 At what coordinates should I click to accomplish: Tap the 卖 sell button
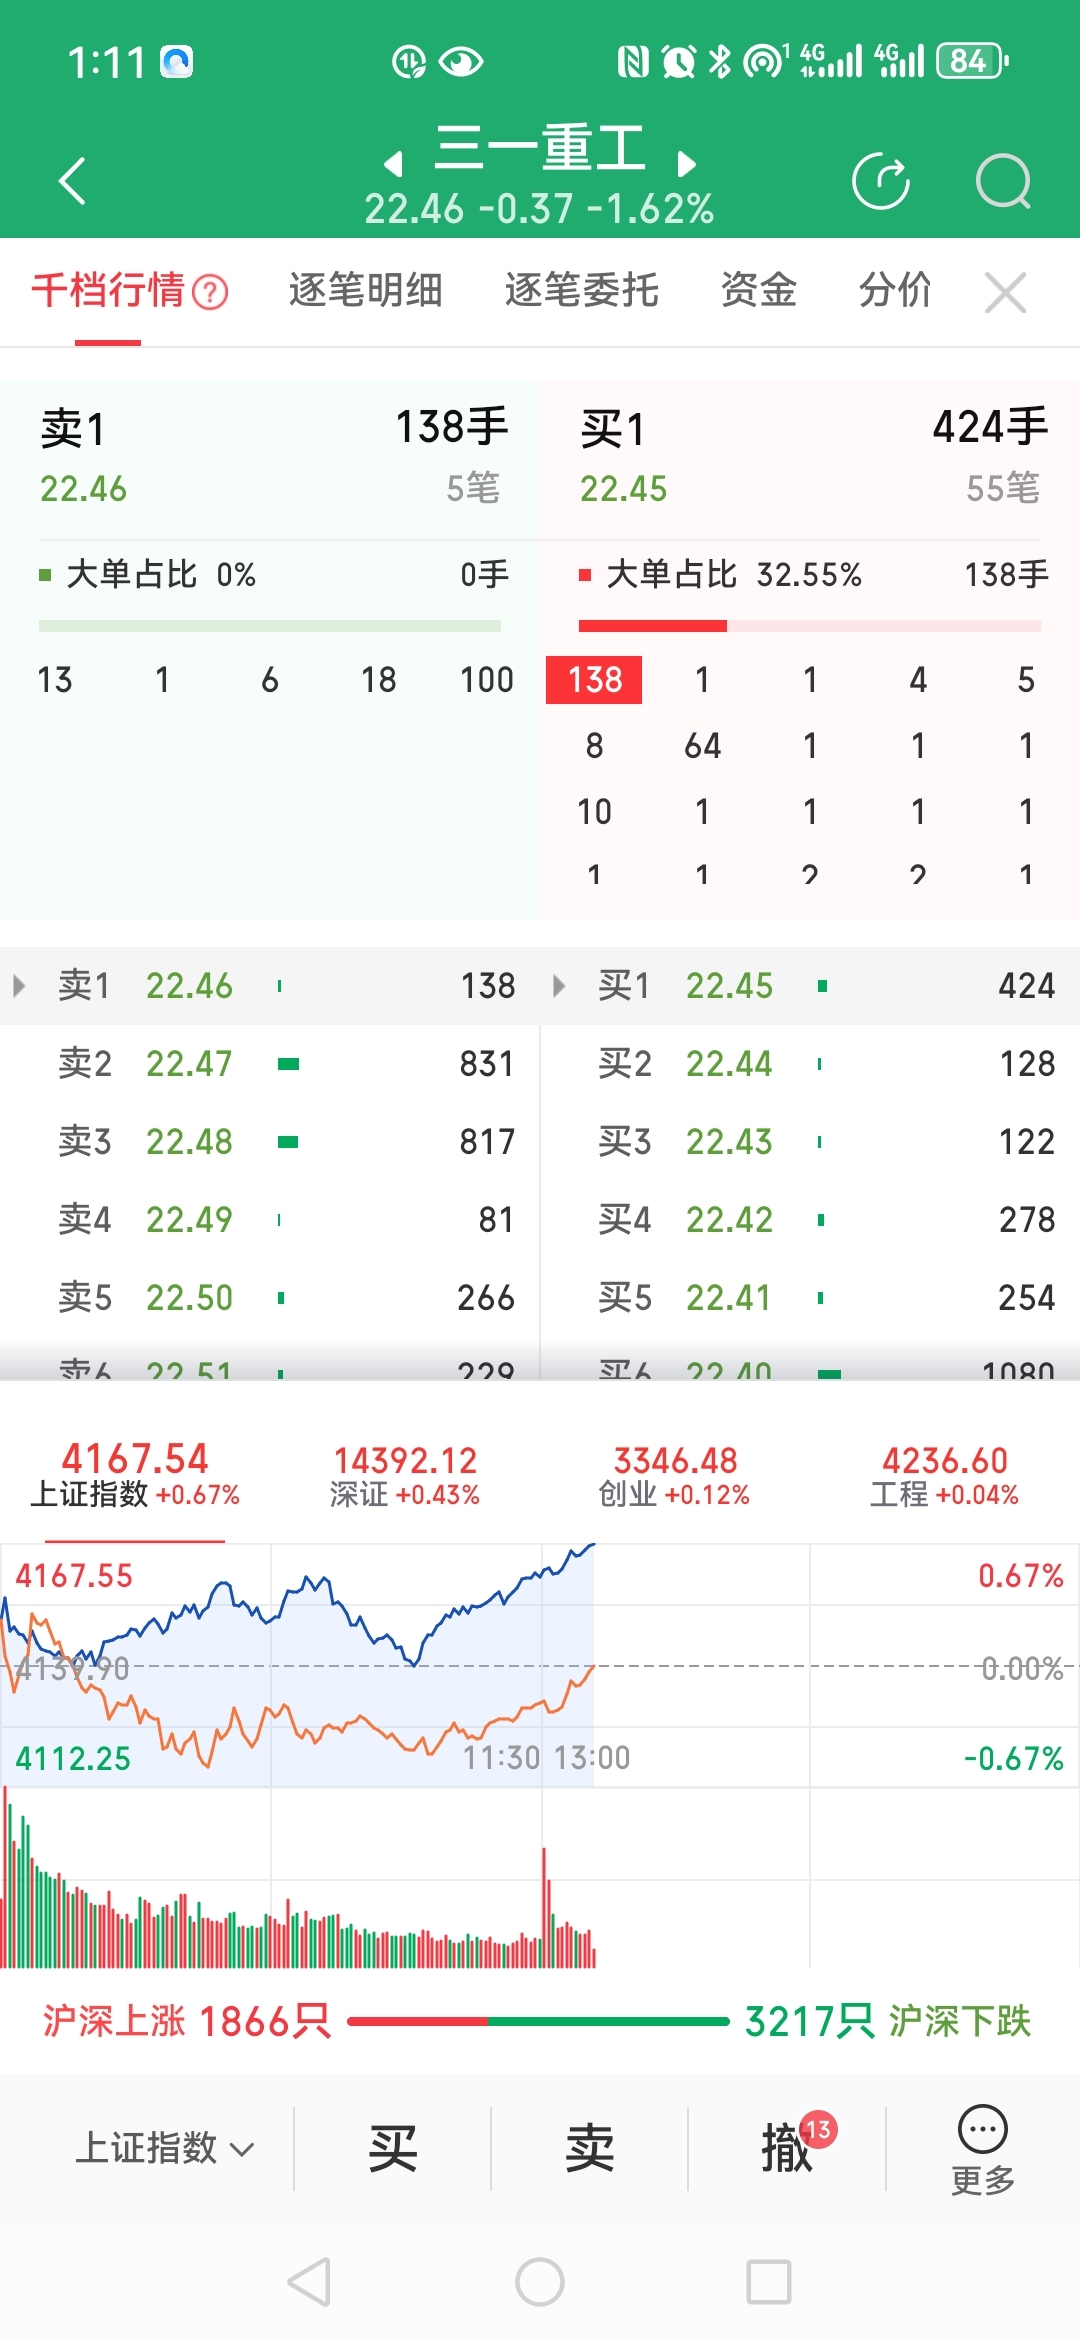589,2148
